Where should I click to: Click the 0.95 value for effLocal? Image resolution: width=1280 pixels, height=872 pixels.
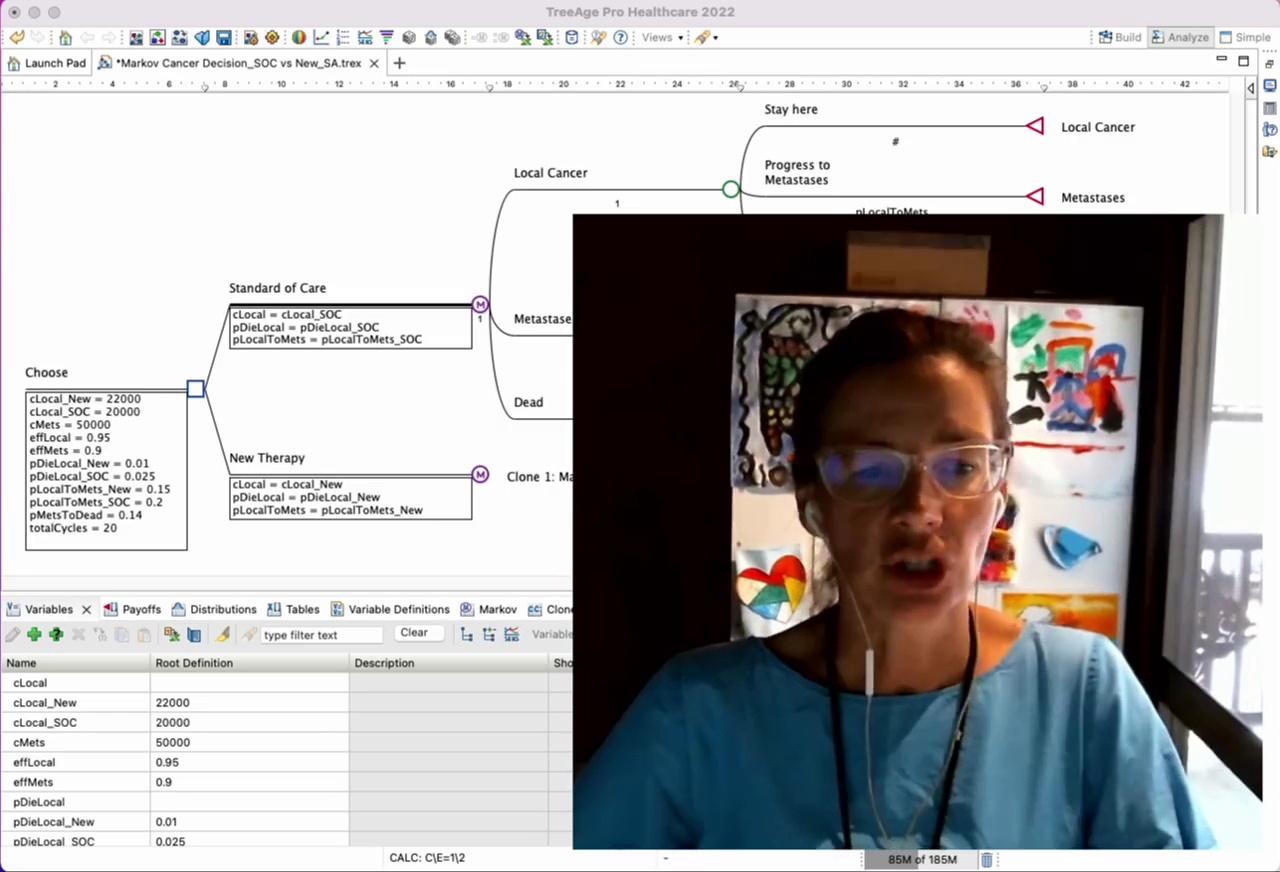(x=168, y=763)
